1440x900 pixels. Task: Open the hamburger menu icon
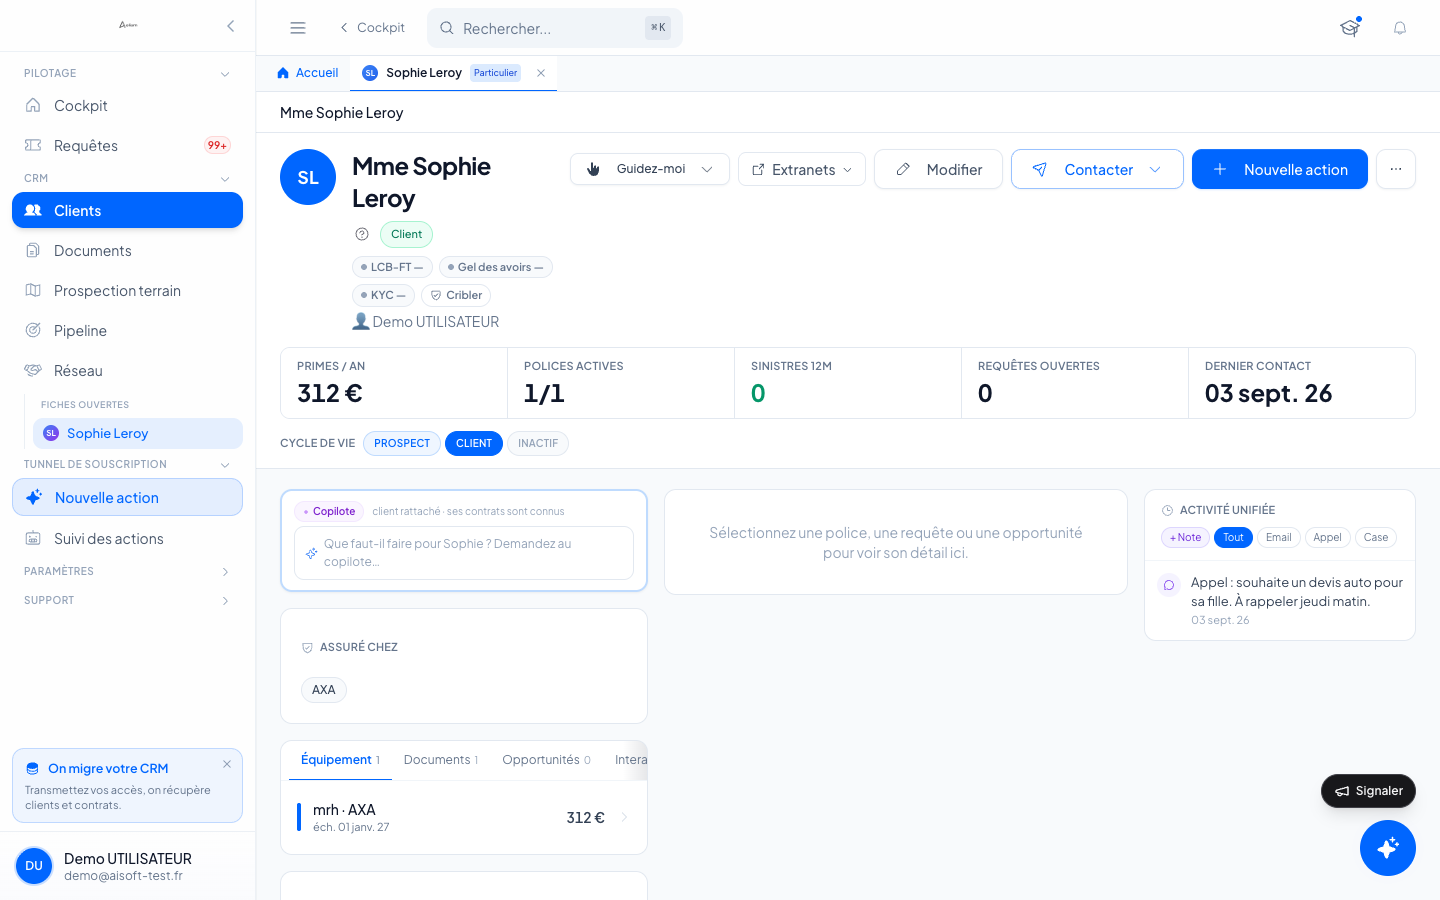click(x=298, y=28)
